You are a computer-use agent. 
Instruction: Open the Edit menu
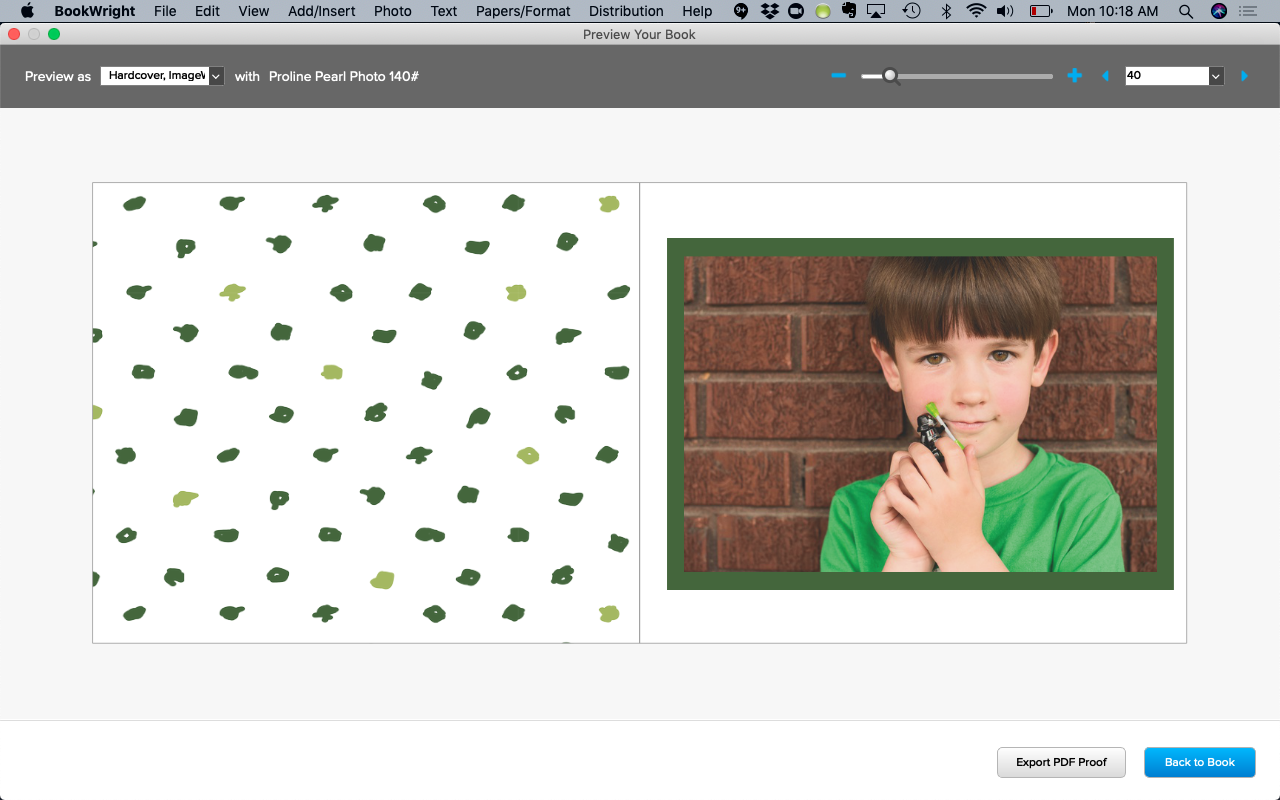207,11
